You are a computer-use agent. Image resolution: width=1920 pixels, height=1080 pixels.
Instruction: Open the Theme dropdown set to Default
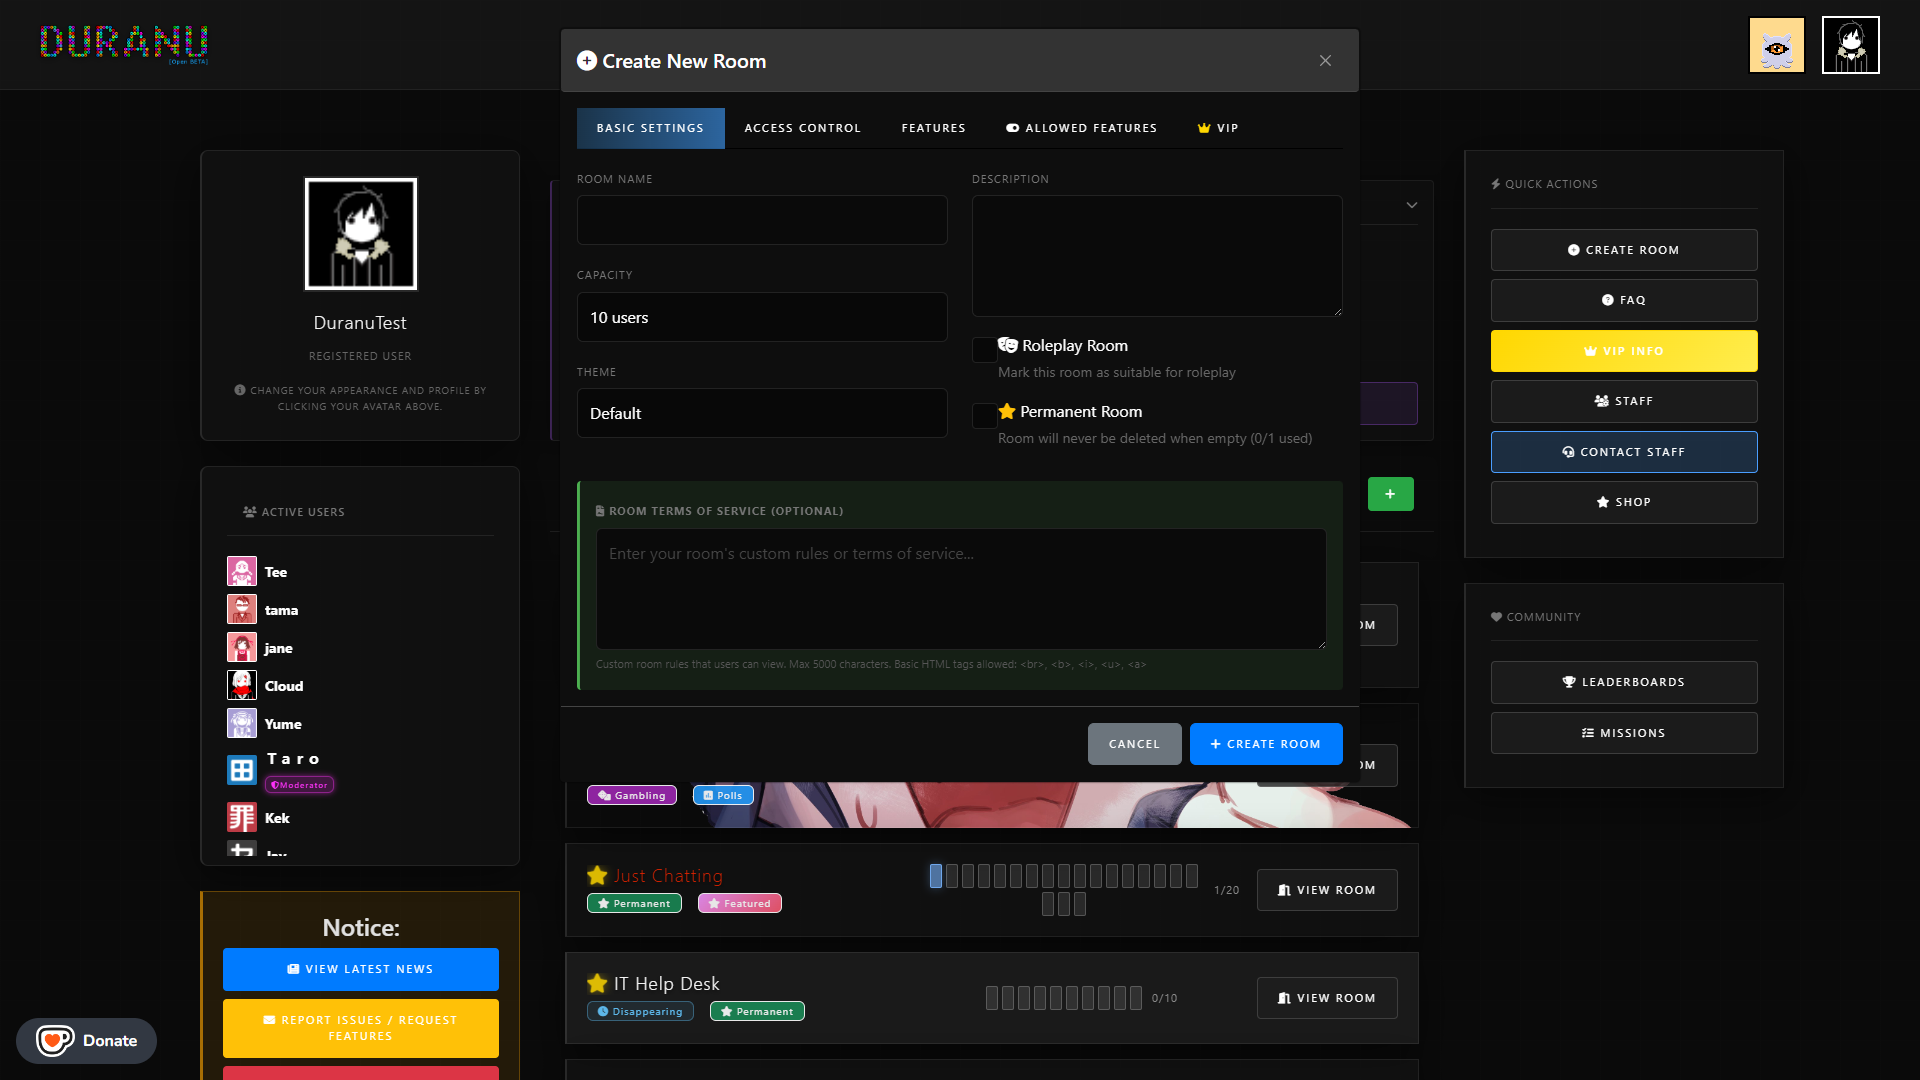pyautogui.click(x=762, y=413)
